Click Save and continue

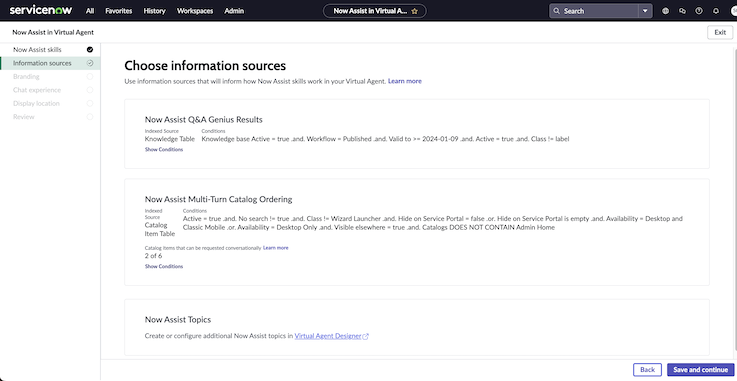click(x=700, y=370)
